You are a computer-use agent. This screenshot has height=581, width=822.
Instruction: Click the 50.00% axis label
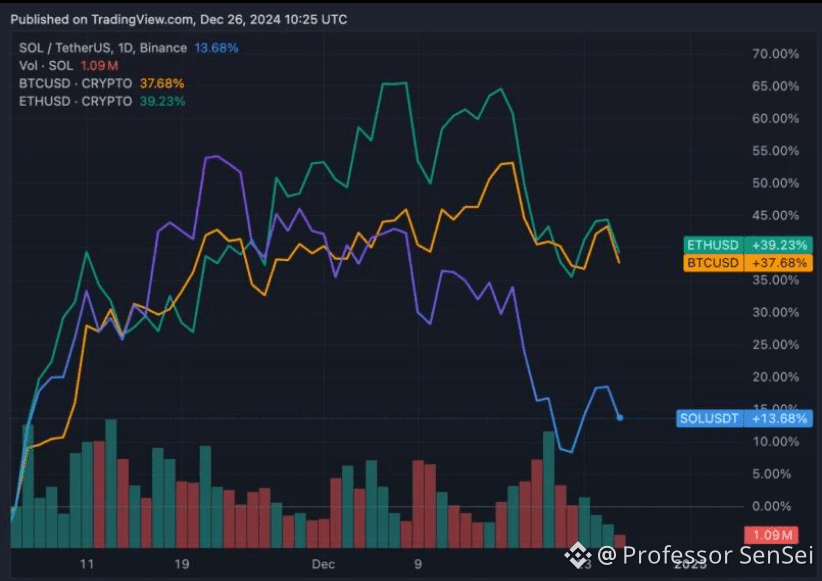click(775, 183)
